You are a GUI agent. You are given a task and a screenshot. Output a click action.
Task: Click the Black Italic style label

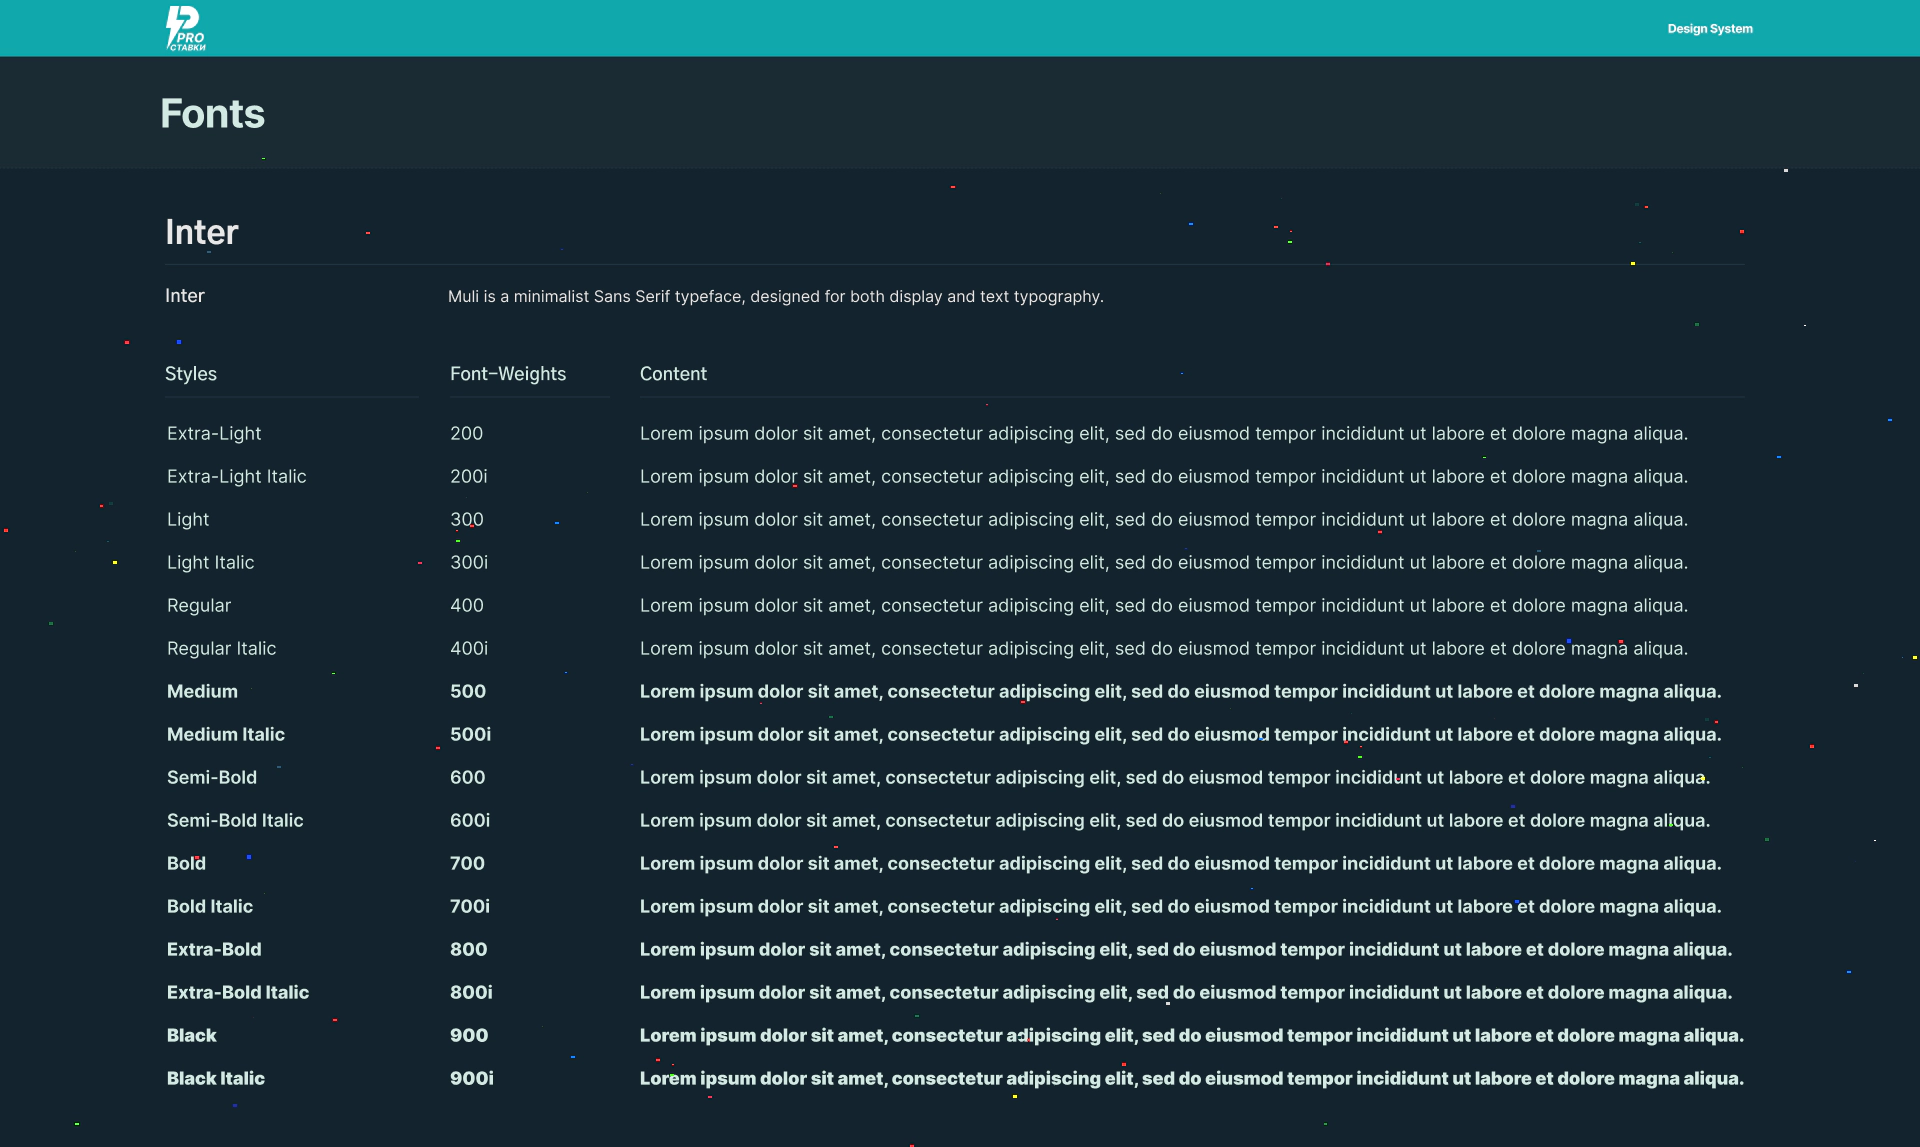pos(215,1079)
